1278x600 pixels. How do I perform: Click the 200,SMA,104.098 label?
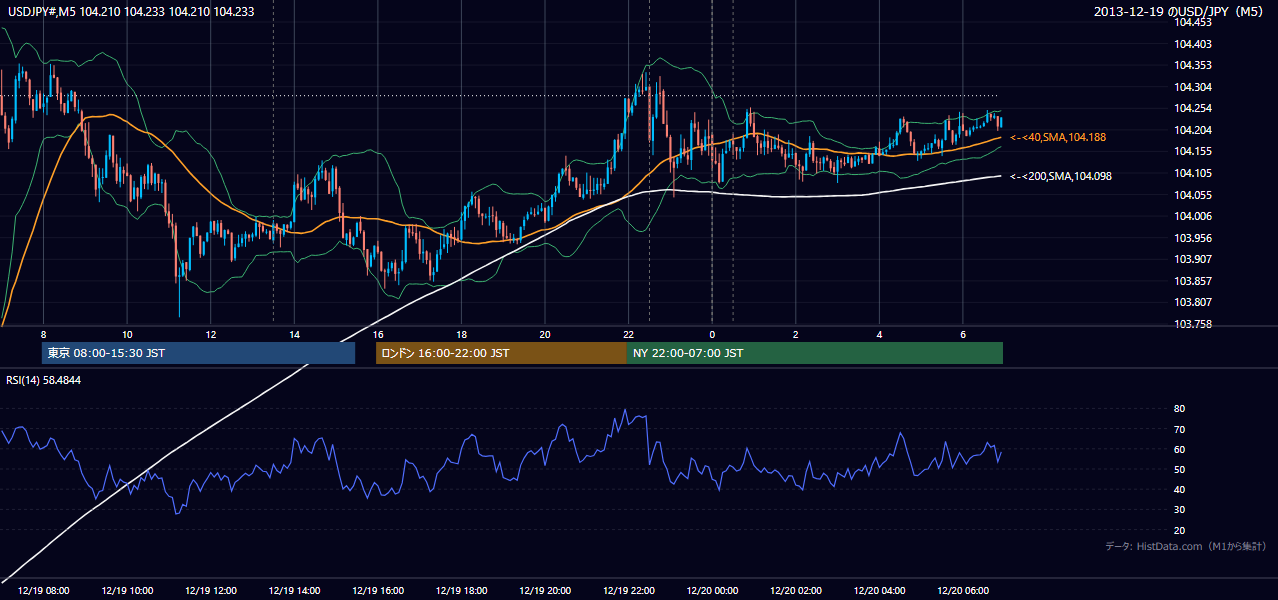[1061, 176]
